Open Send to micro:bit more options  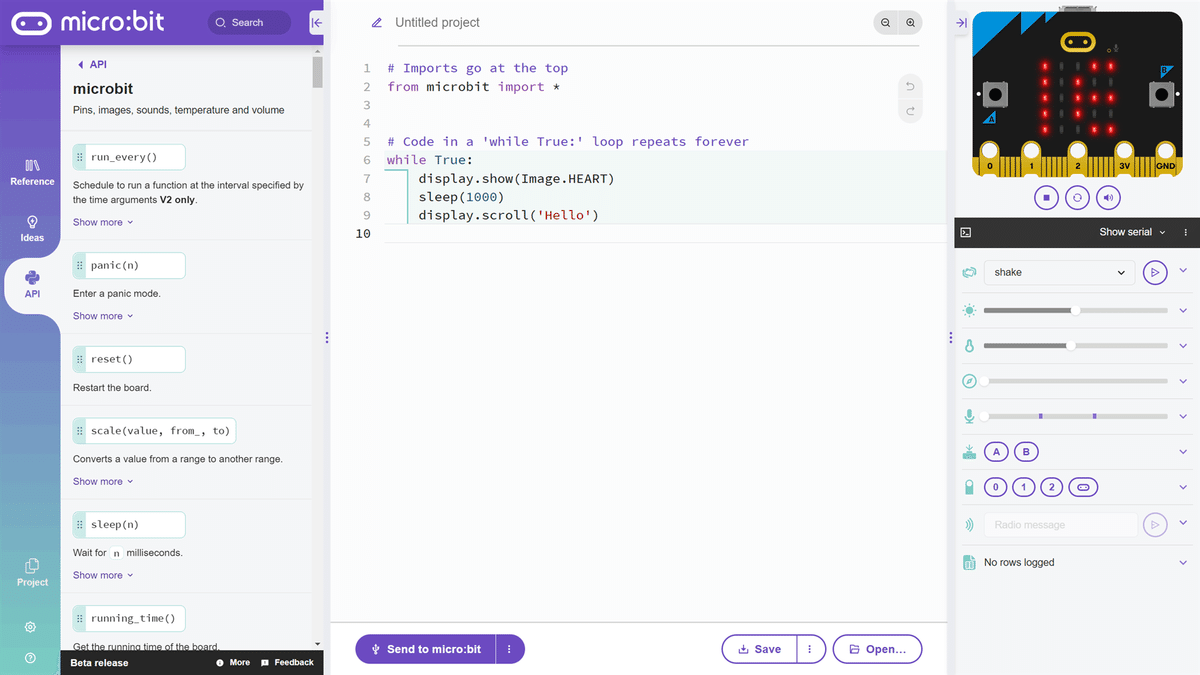[x=509, y=649]
